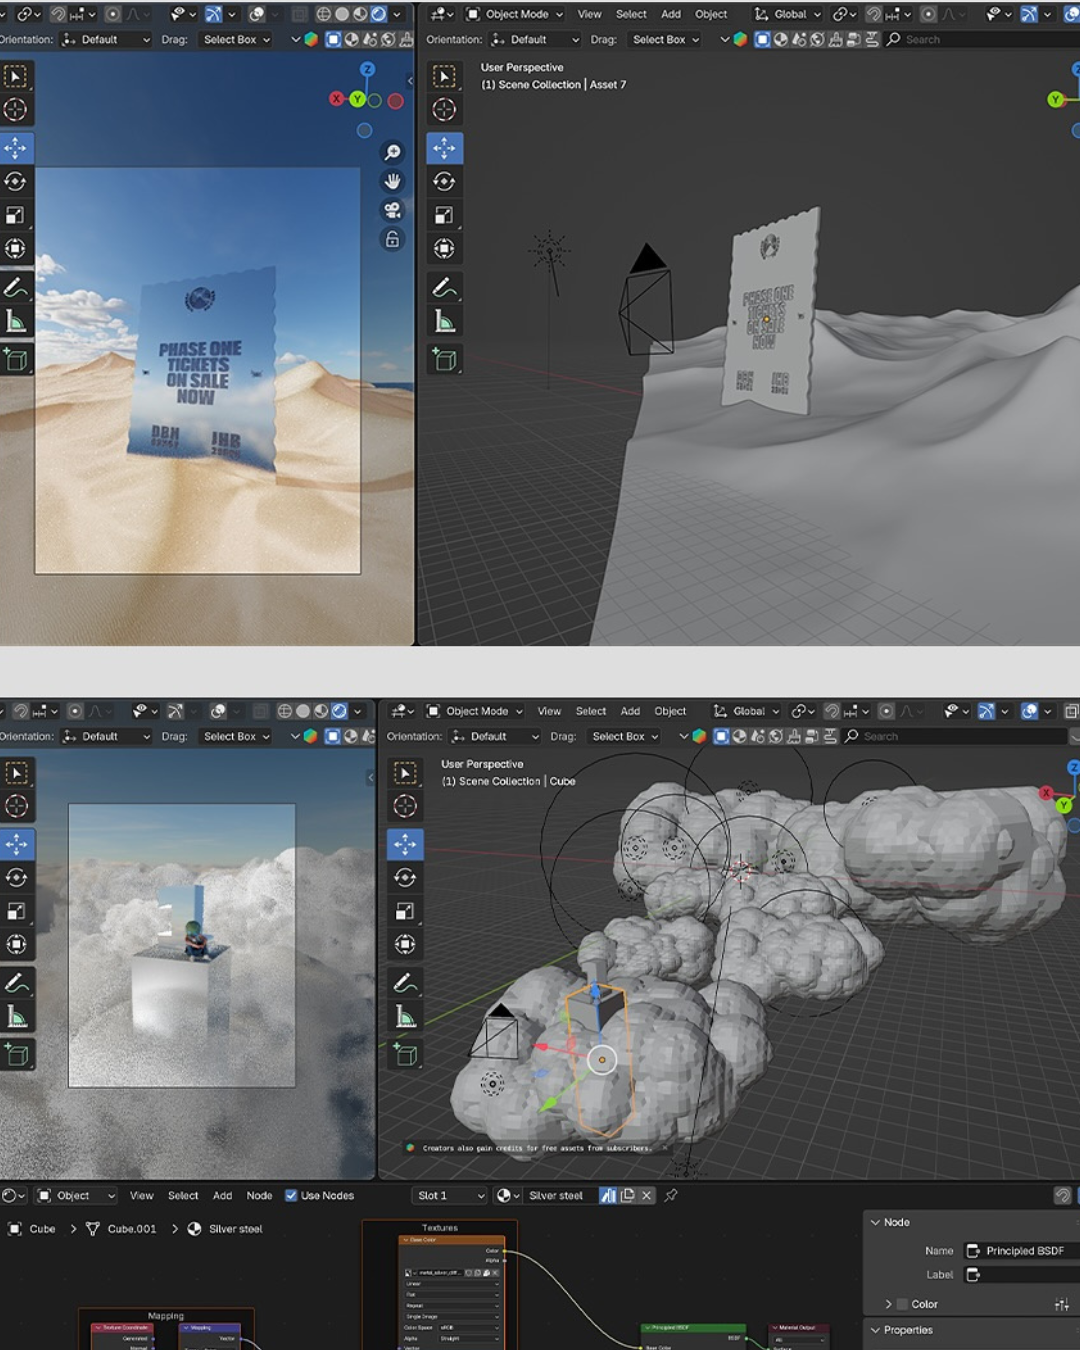Screen dimensions: 1080x1350
Task: Click the lock camera icon in top-left viewport
Action: click(392, 239)
